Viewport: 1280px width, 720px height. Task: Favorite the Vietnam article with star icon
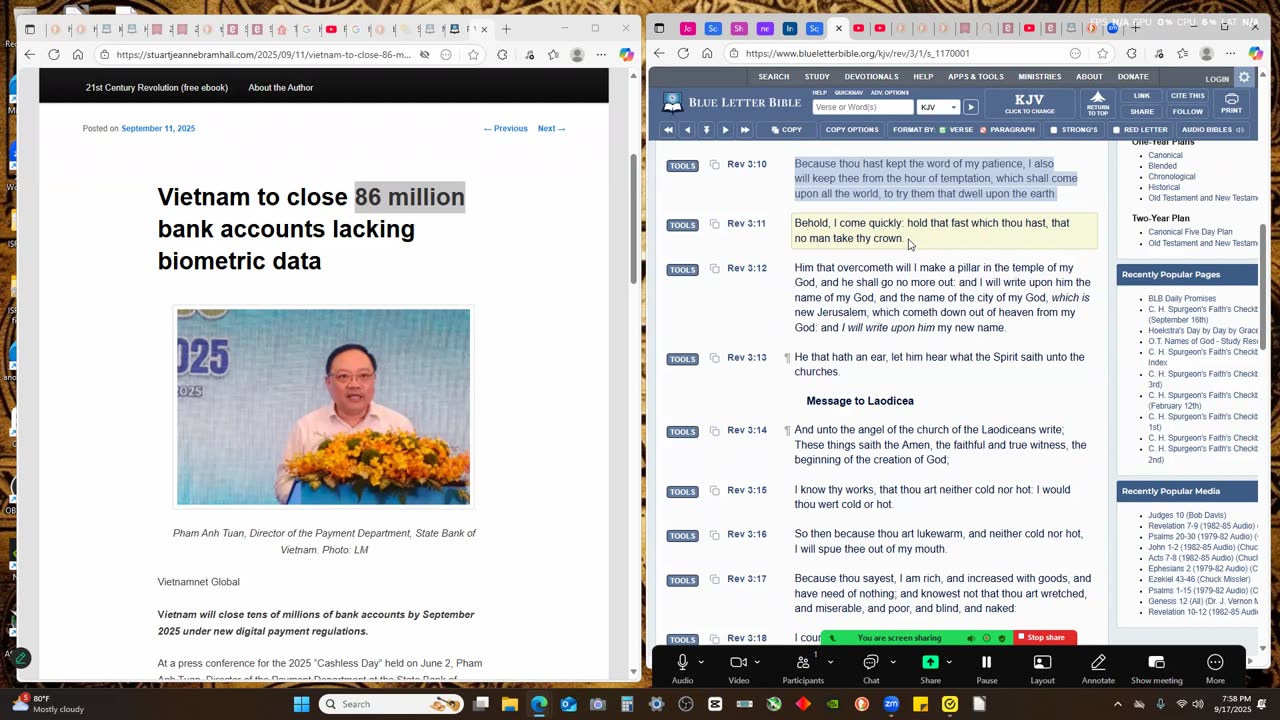[x=473, y=55]
